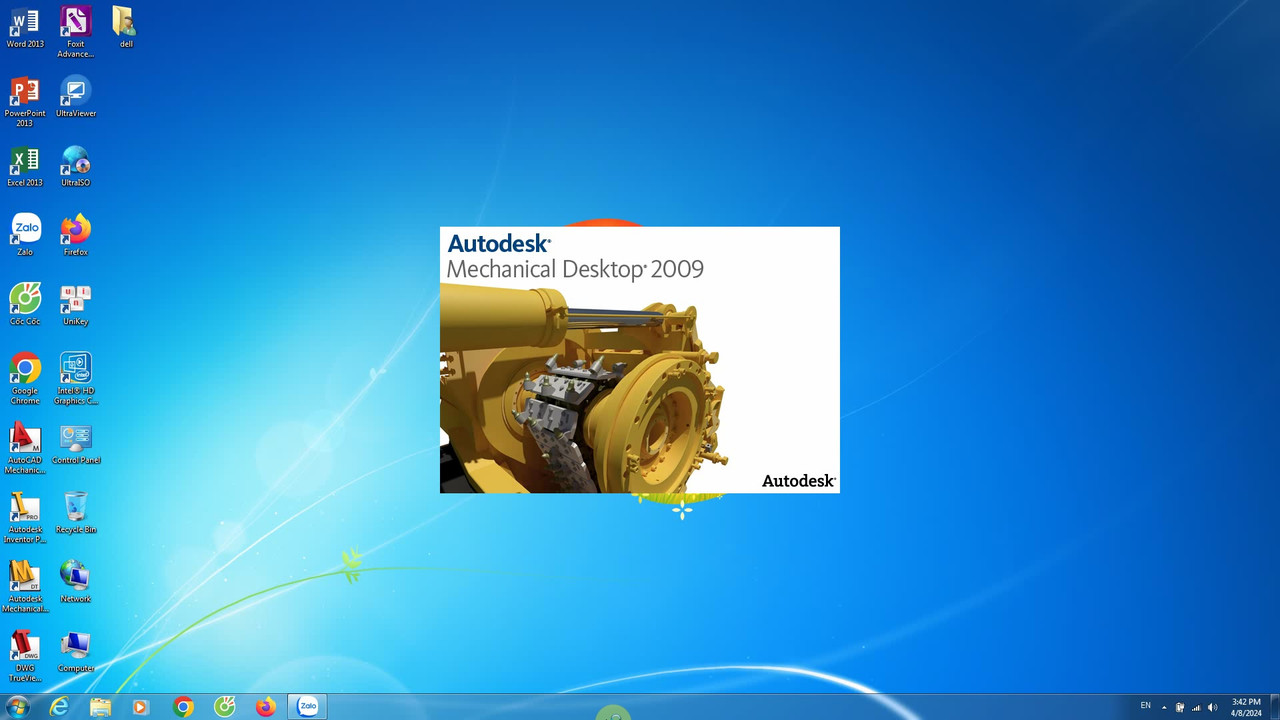Select the Cốc Cốc desktop shortcut

[25, 304]
